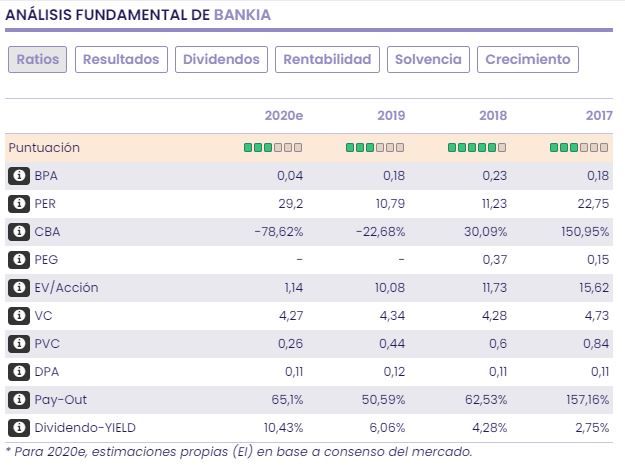Screen dimensions: 625x475
Task: Show info for Dividendo-YIELD
Action: (18, 428)
